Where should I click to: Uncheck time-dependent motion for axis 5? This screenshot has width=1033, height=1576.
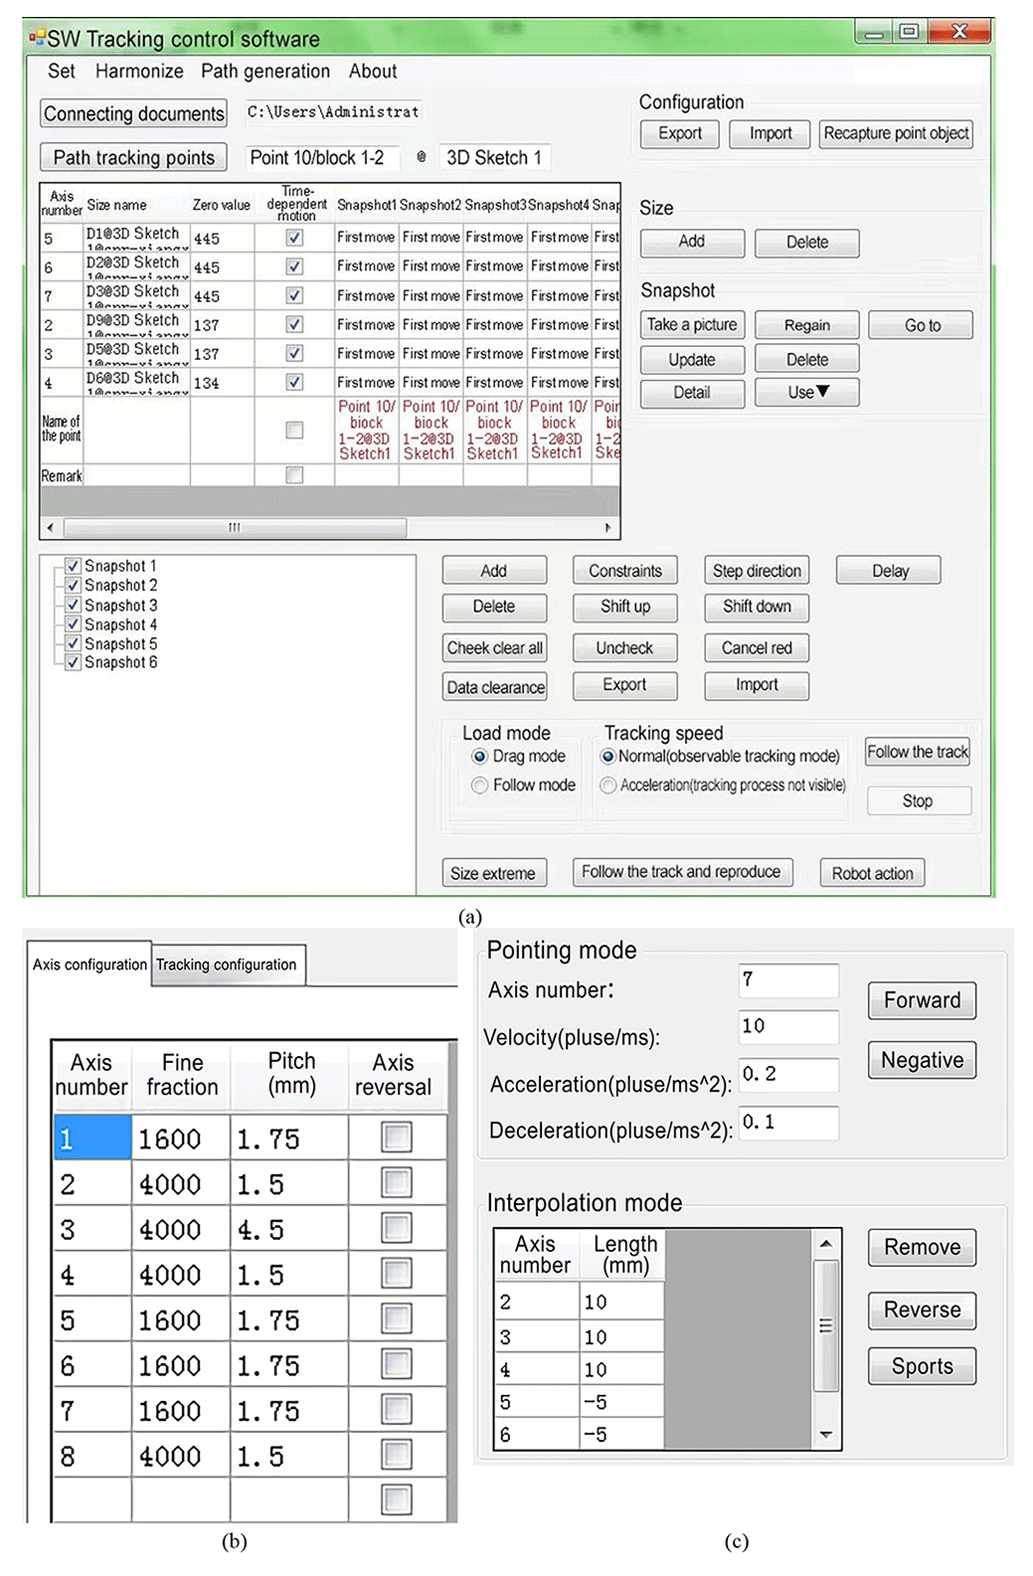pos(294,238)
